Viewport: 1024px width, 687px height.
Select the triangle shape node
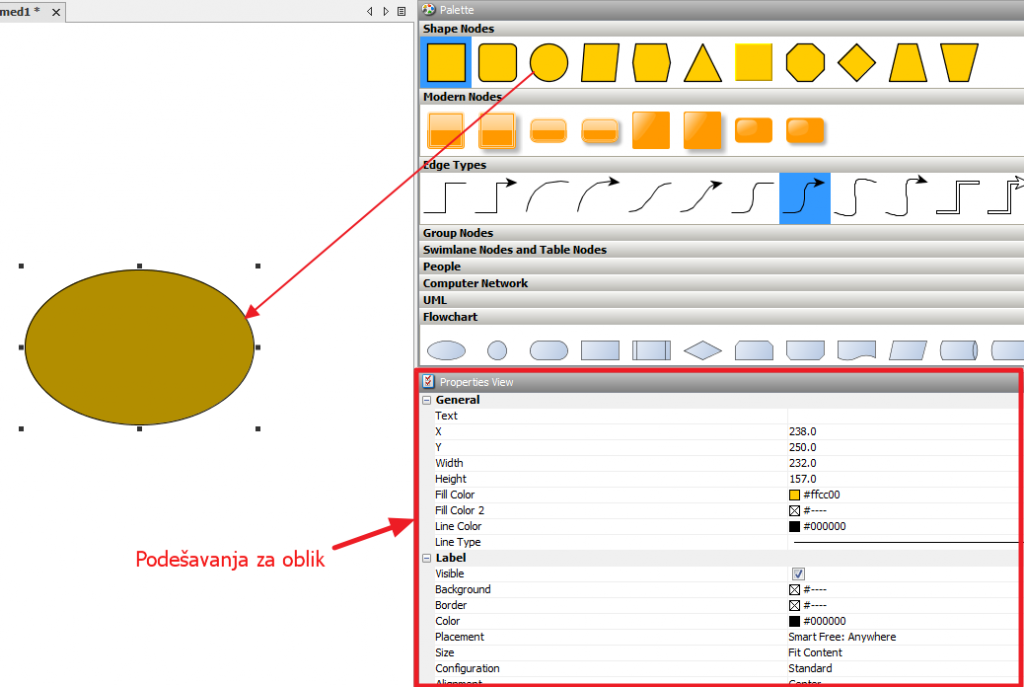point(703,63)
